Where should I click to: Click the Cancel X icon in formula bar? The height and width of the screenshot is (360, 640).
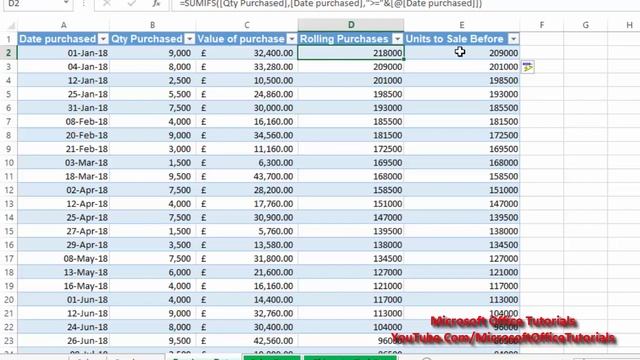click(107, 4)
